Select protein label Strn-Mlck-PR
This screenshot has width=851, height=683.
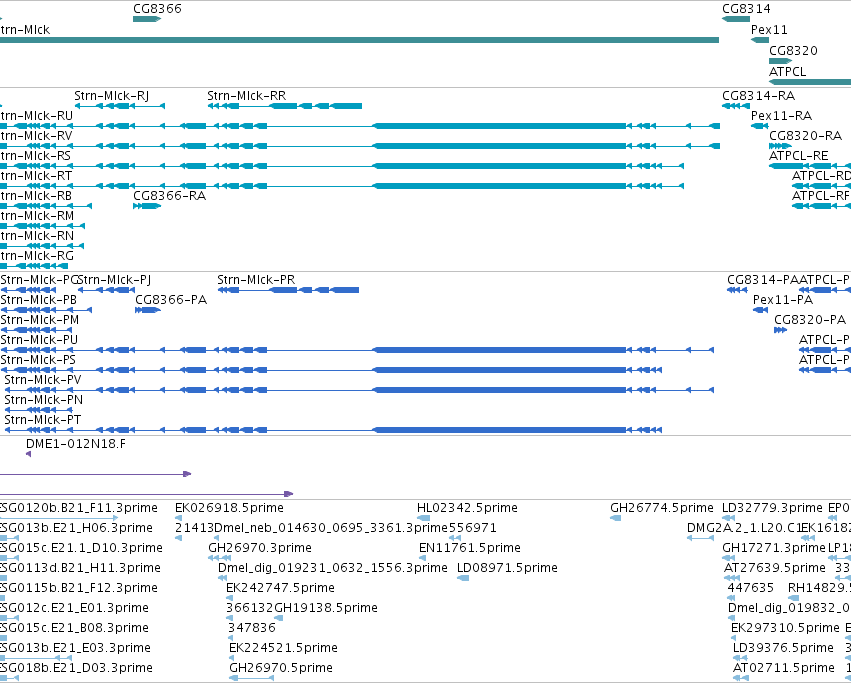[256, 280]
